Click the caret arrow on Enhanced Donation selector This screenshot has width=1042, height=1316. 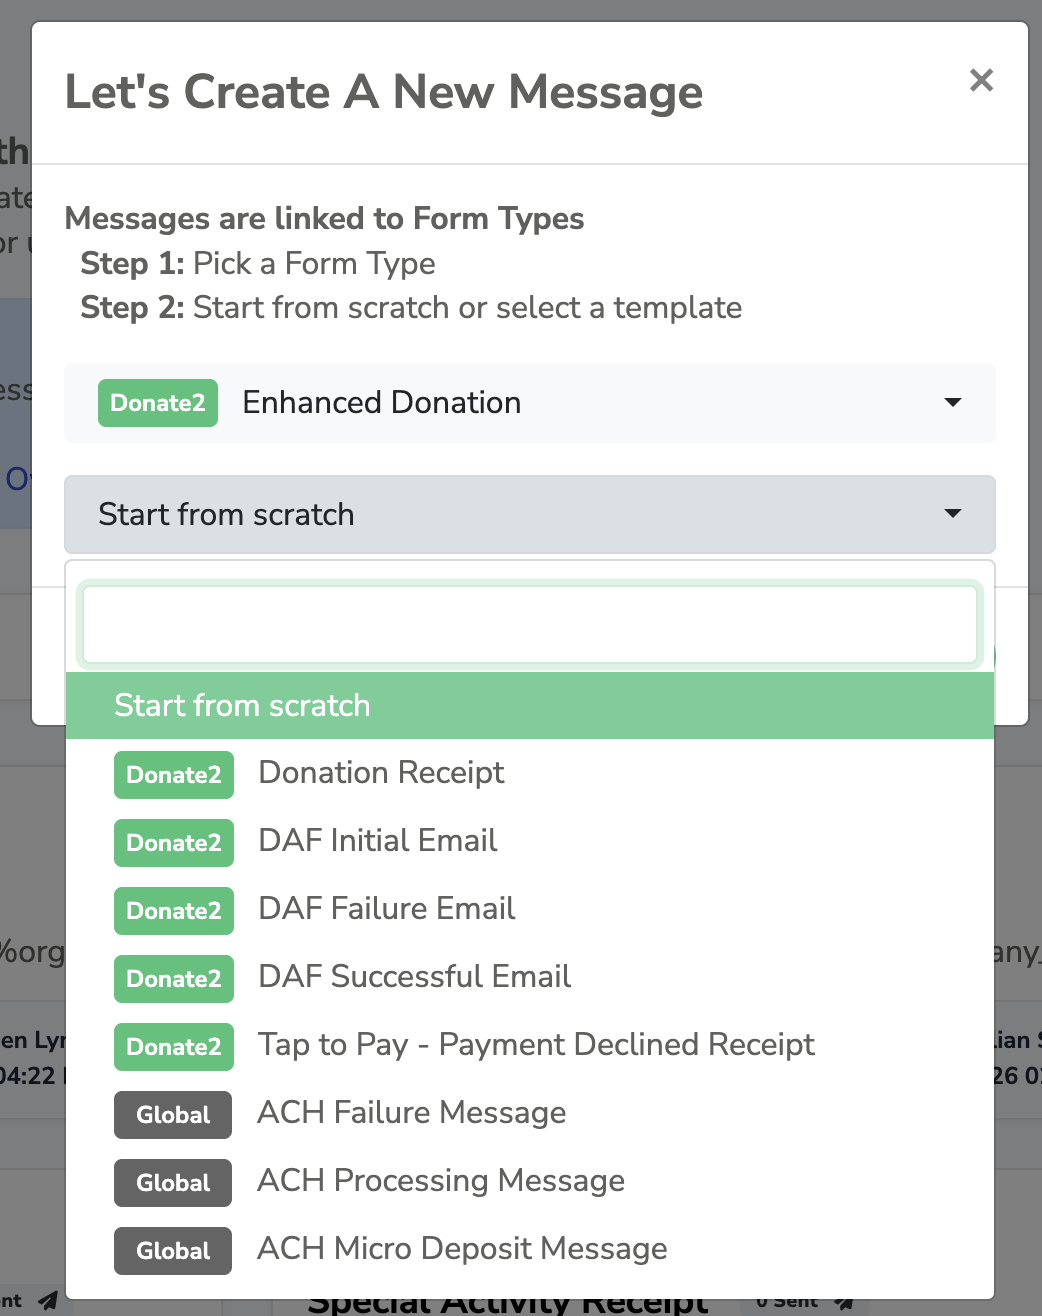click(953, 403)
